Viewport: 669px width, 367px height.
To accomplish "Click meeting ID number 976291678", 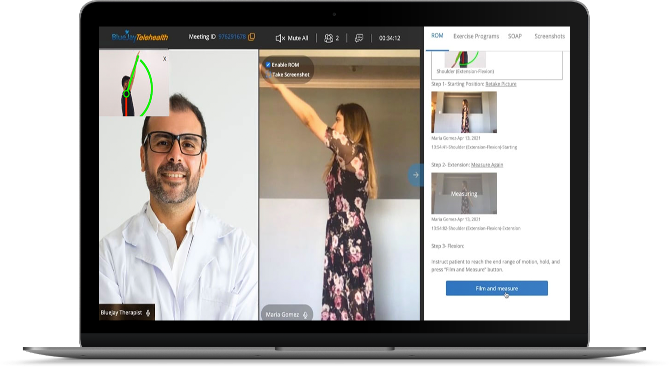I will click(232, 37).
